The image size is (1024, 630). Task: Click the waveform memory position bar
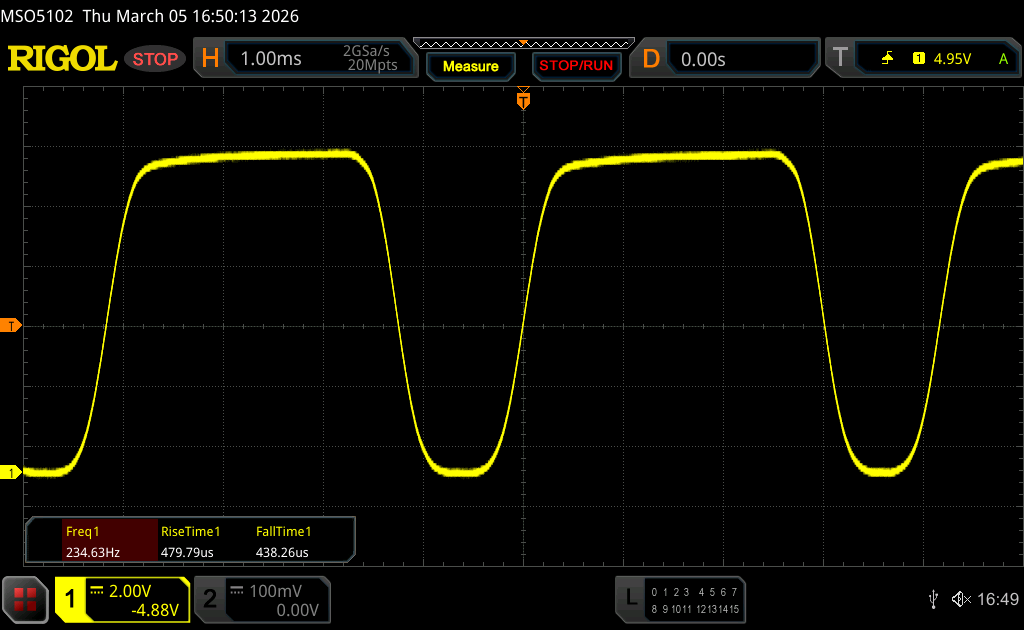point(523,43)
